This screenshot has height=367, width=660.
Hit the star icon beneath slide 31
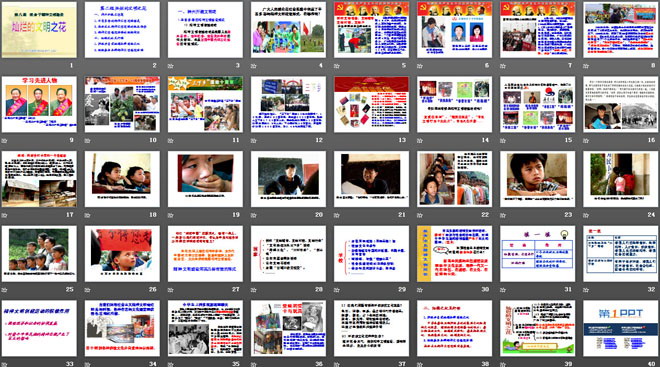tap(503, 290)
